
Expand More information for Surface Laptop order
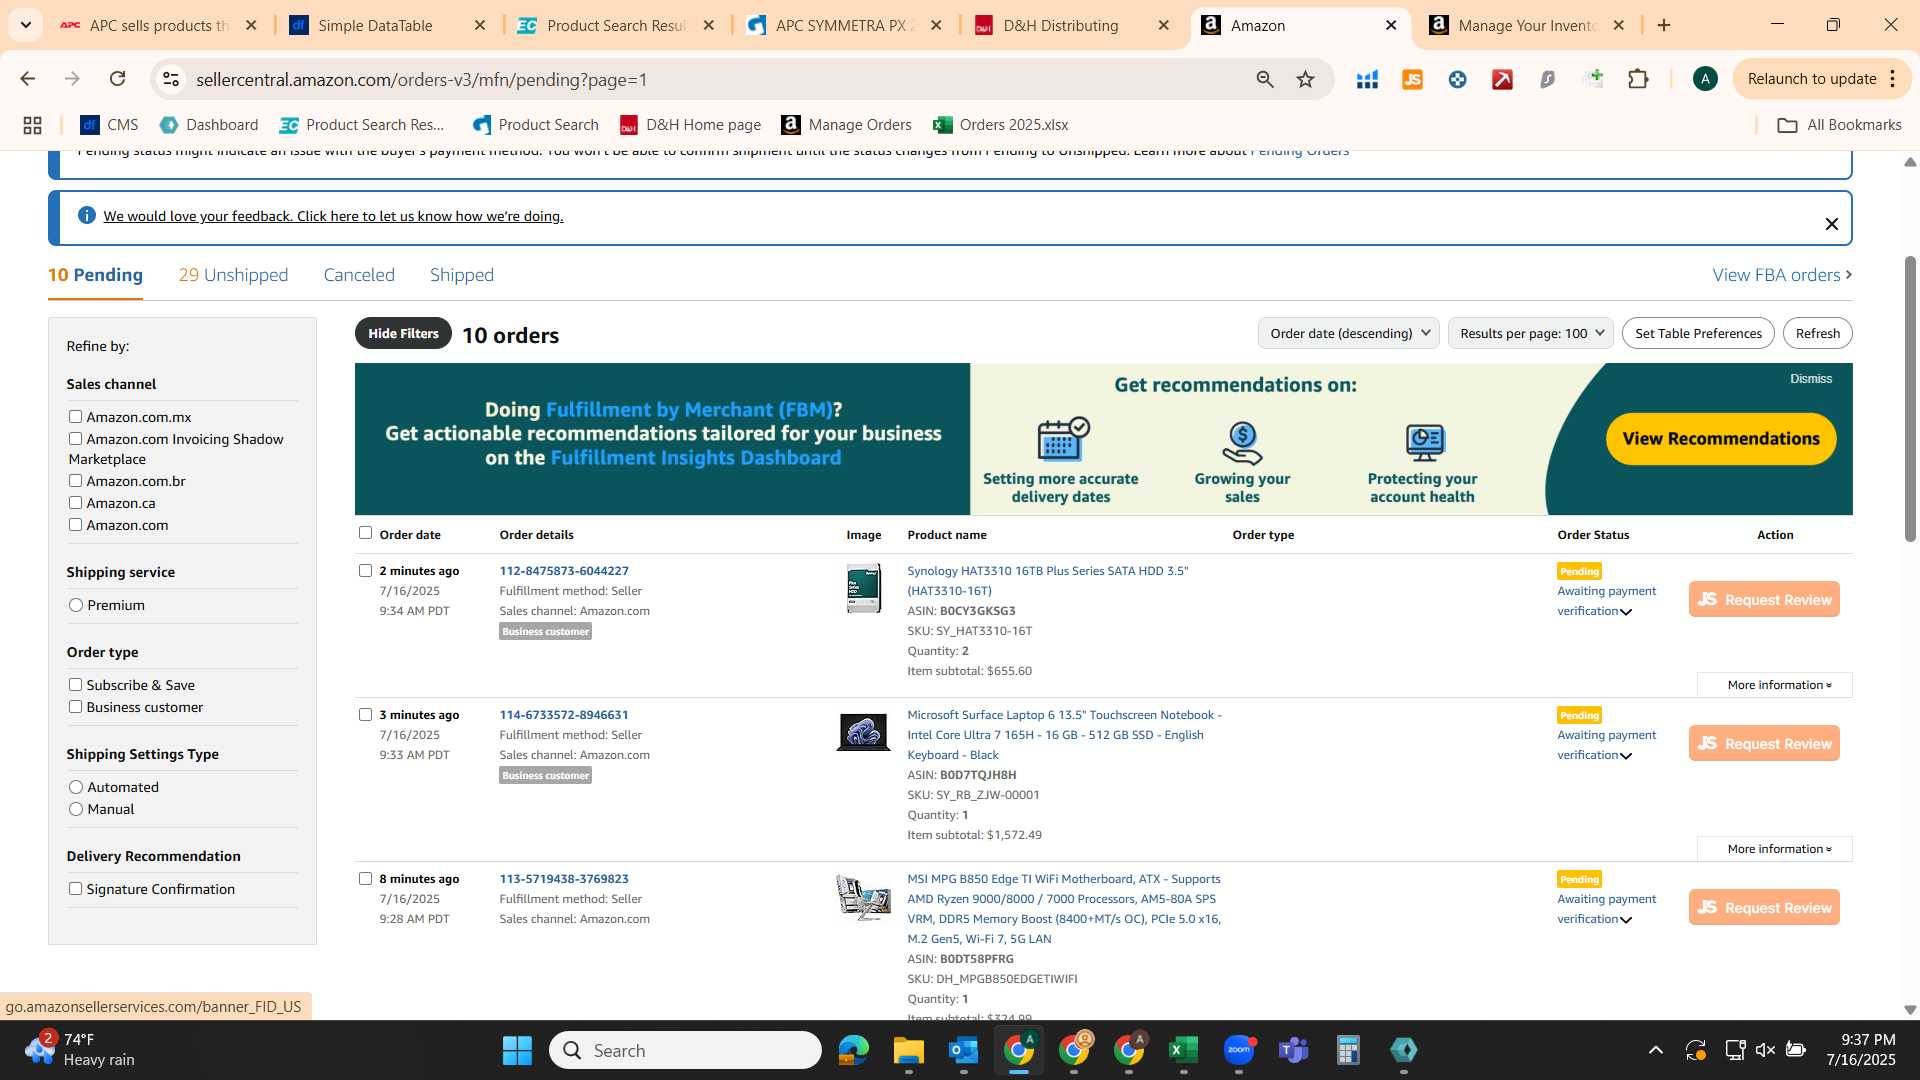pyautogui.click(x=1775, y=849)
